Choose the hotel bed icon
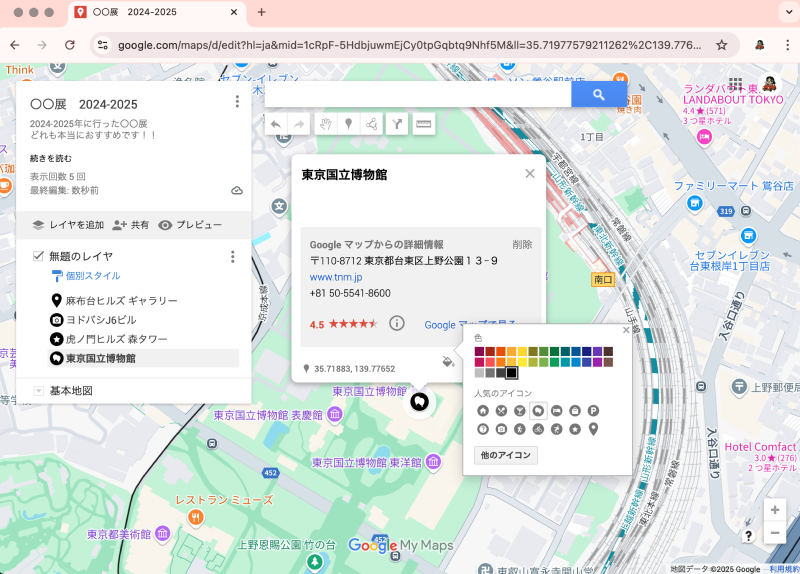The image size is (800, 574). point(556,411)
